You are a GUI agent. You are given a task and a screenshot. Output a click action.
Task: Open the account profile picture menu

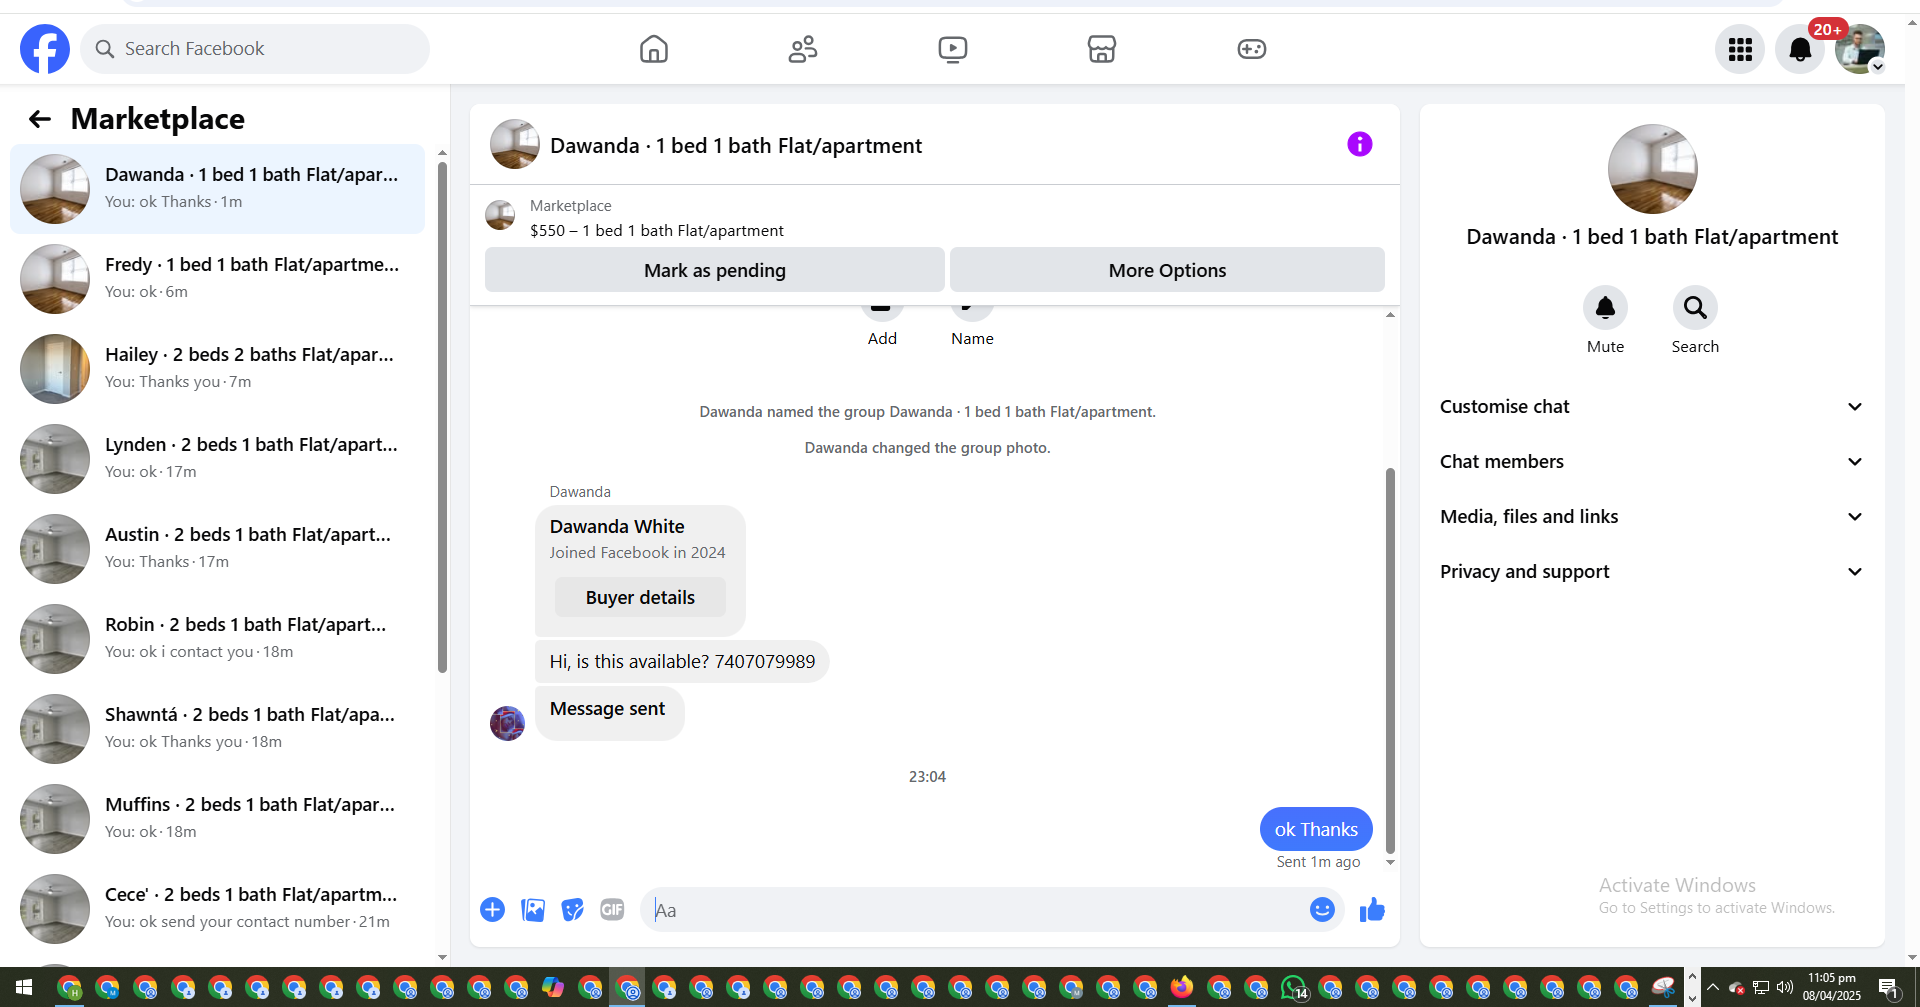pyautogui.click(x=1860, y=49)
